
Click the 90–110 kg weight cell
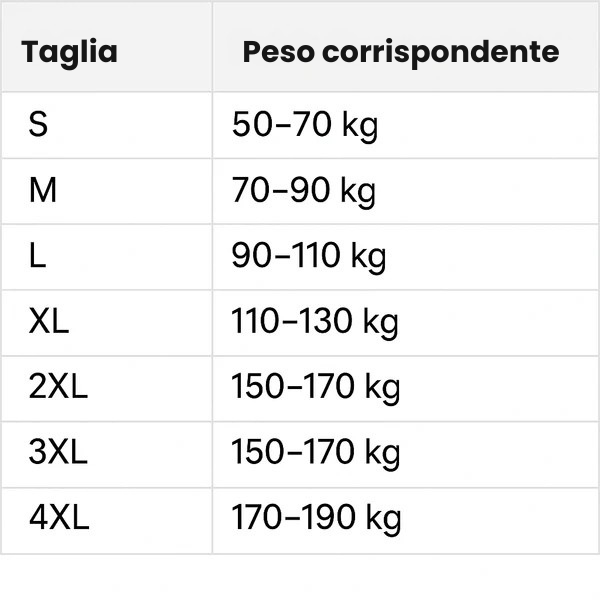pyautogui.click(x=308, y=256)
